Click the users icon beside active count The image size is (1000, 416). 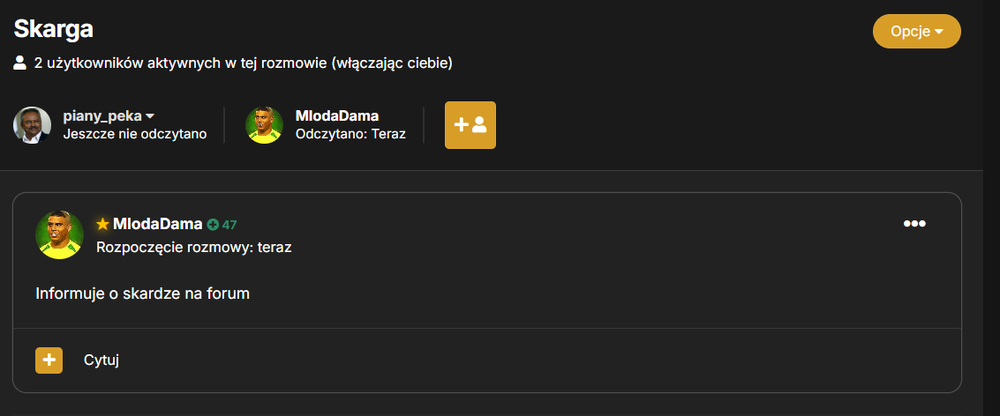[20, 63]
